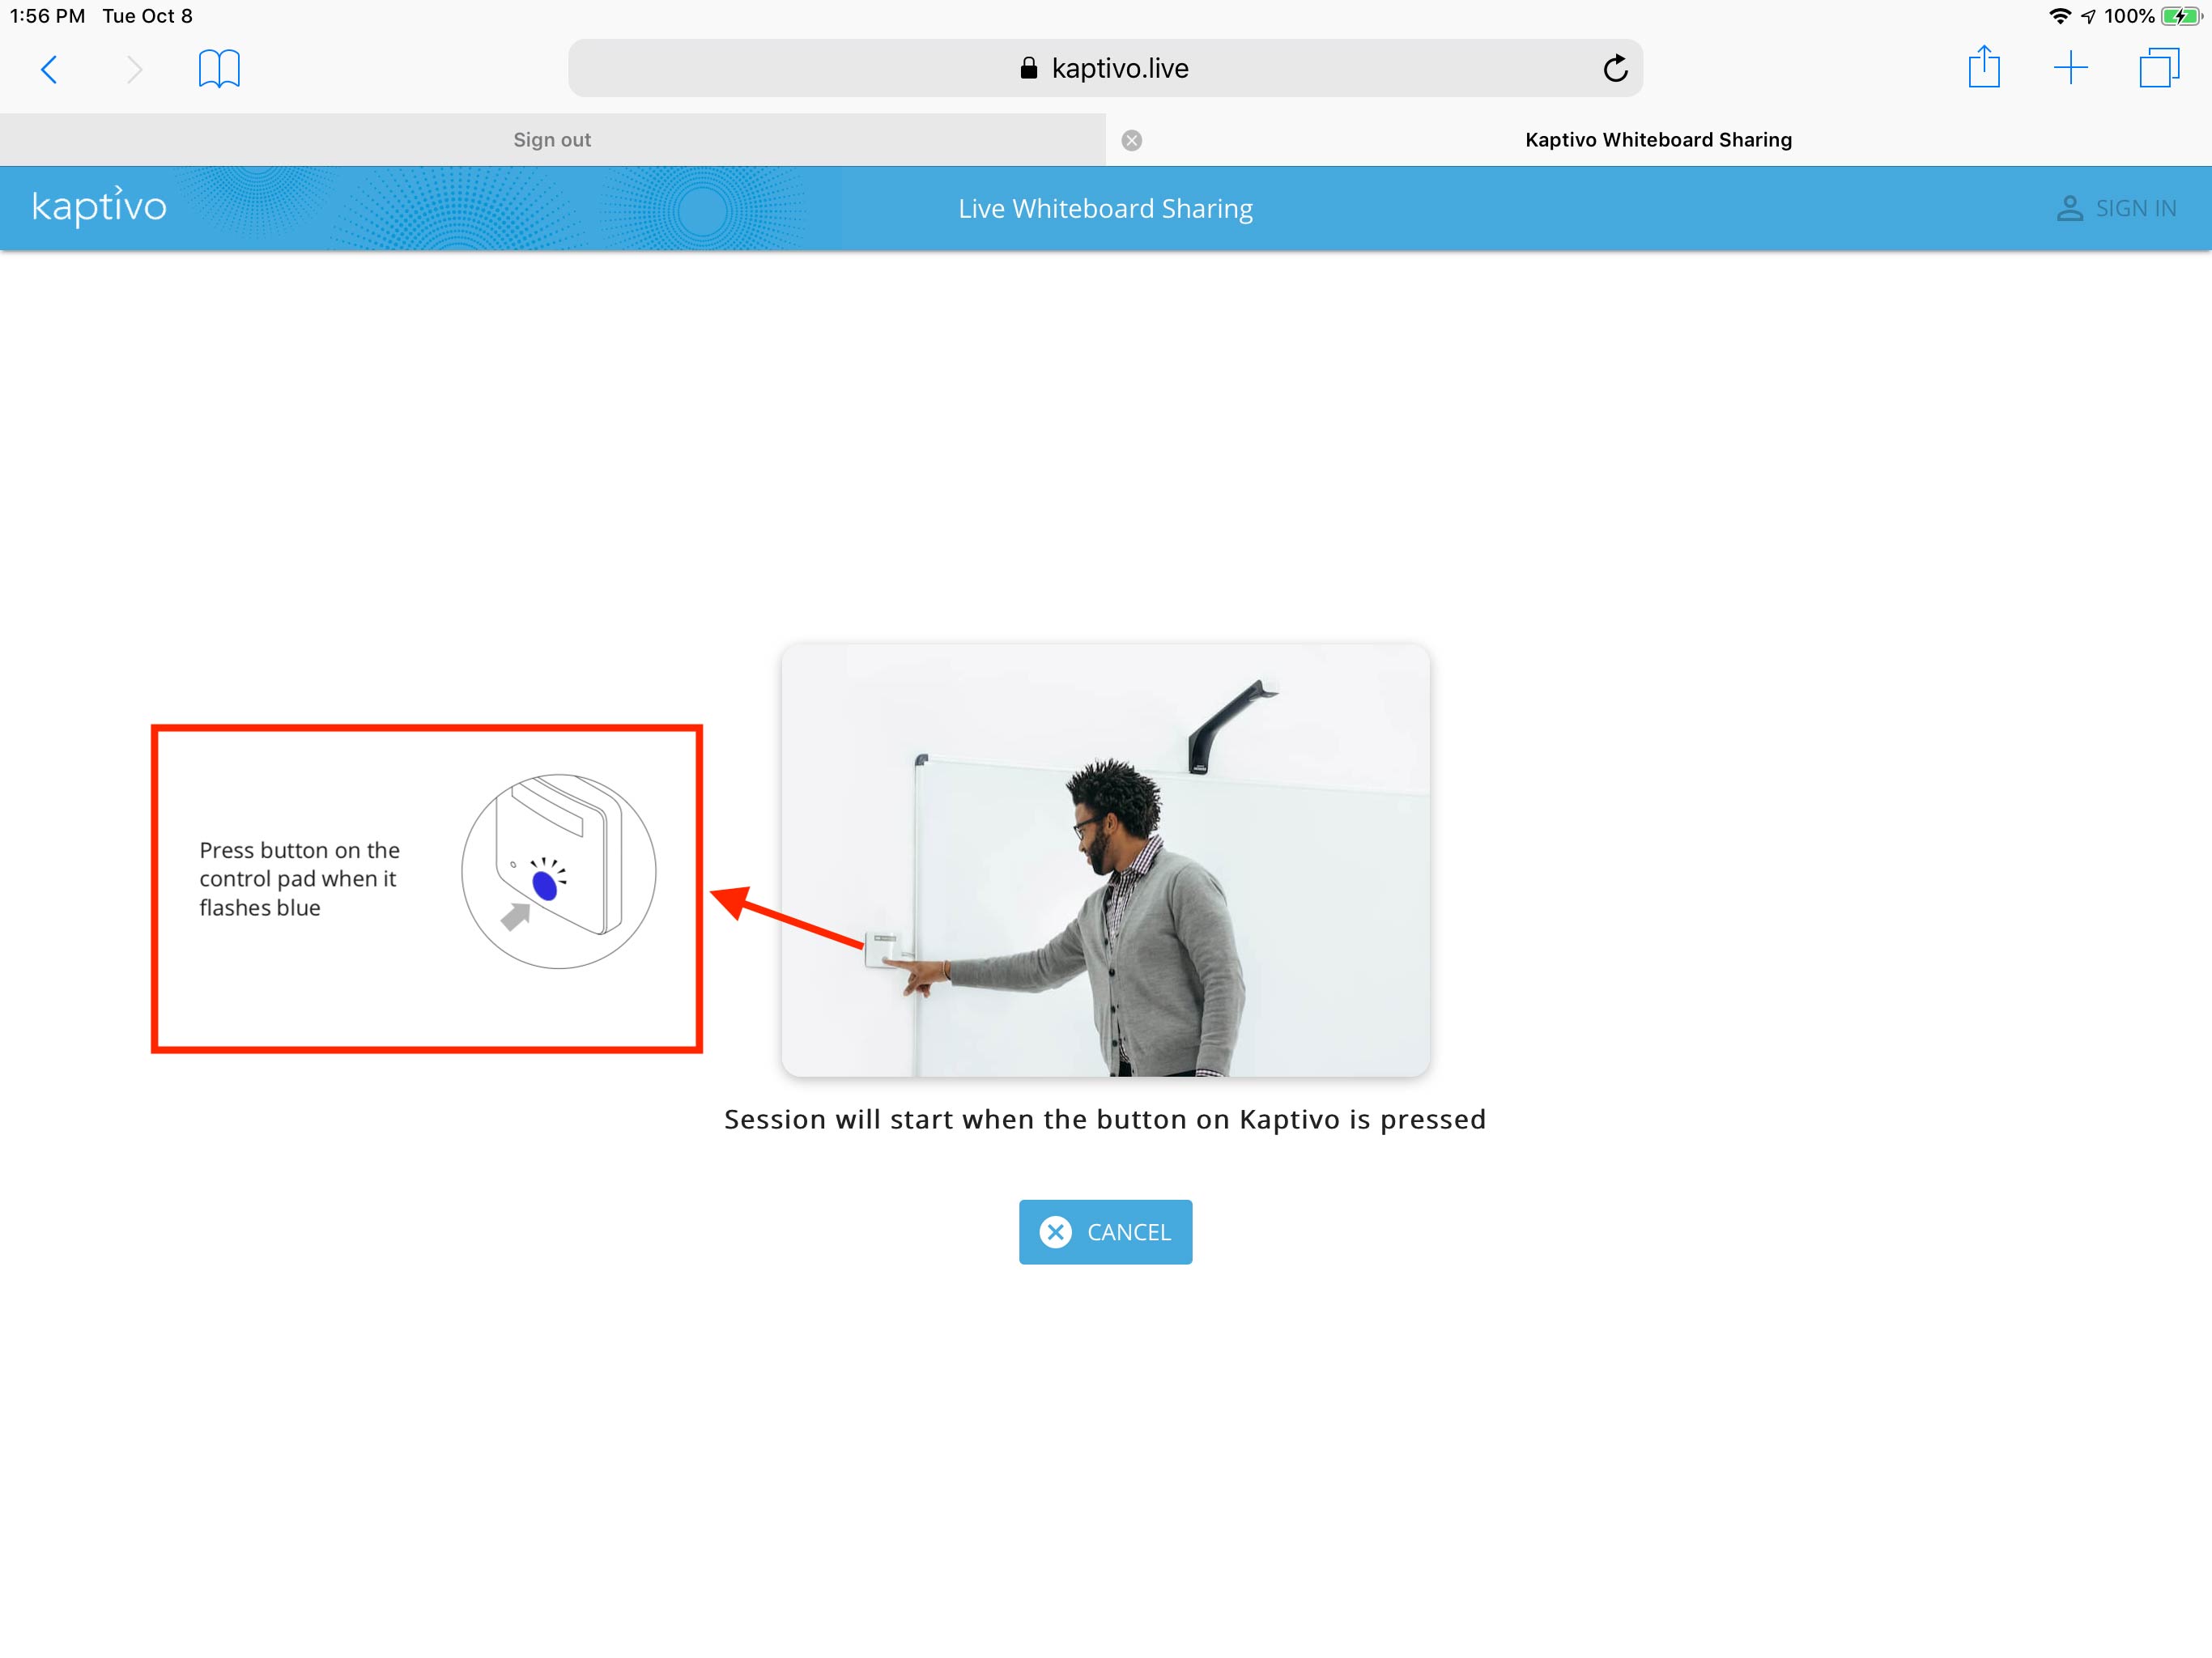This screenshot has height=1658, width=2212.
Task: Switch to the Sign out tab
Action: [552, 140]
